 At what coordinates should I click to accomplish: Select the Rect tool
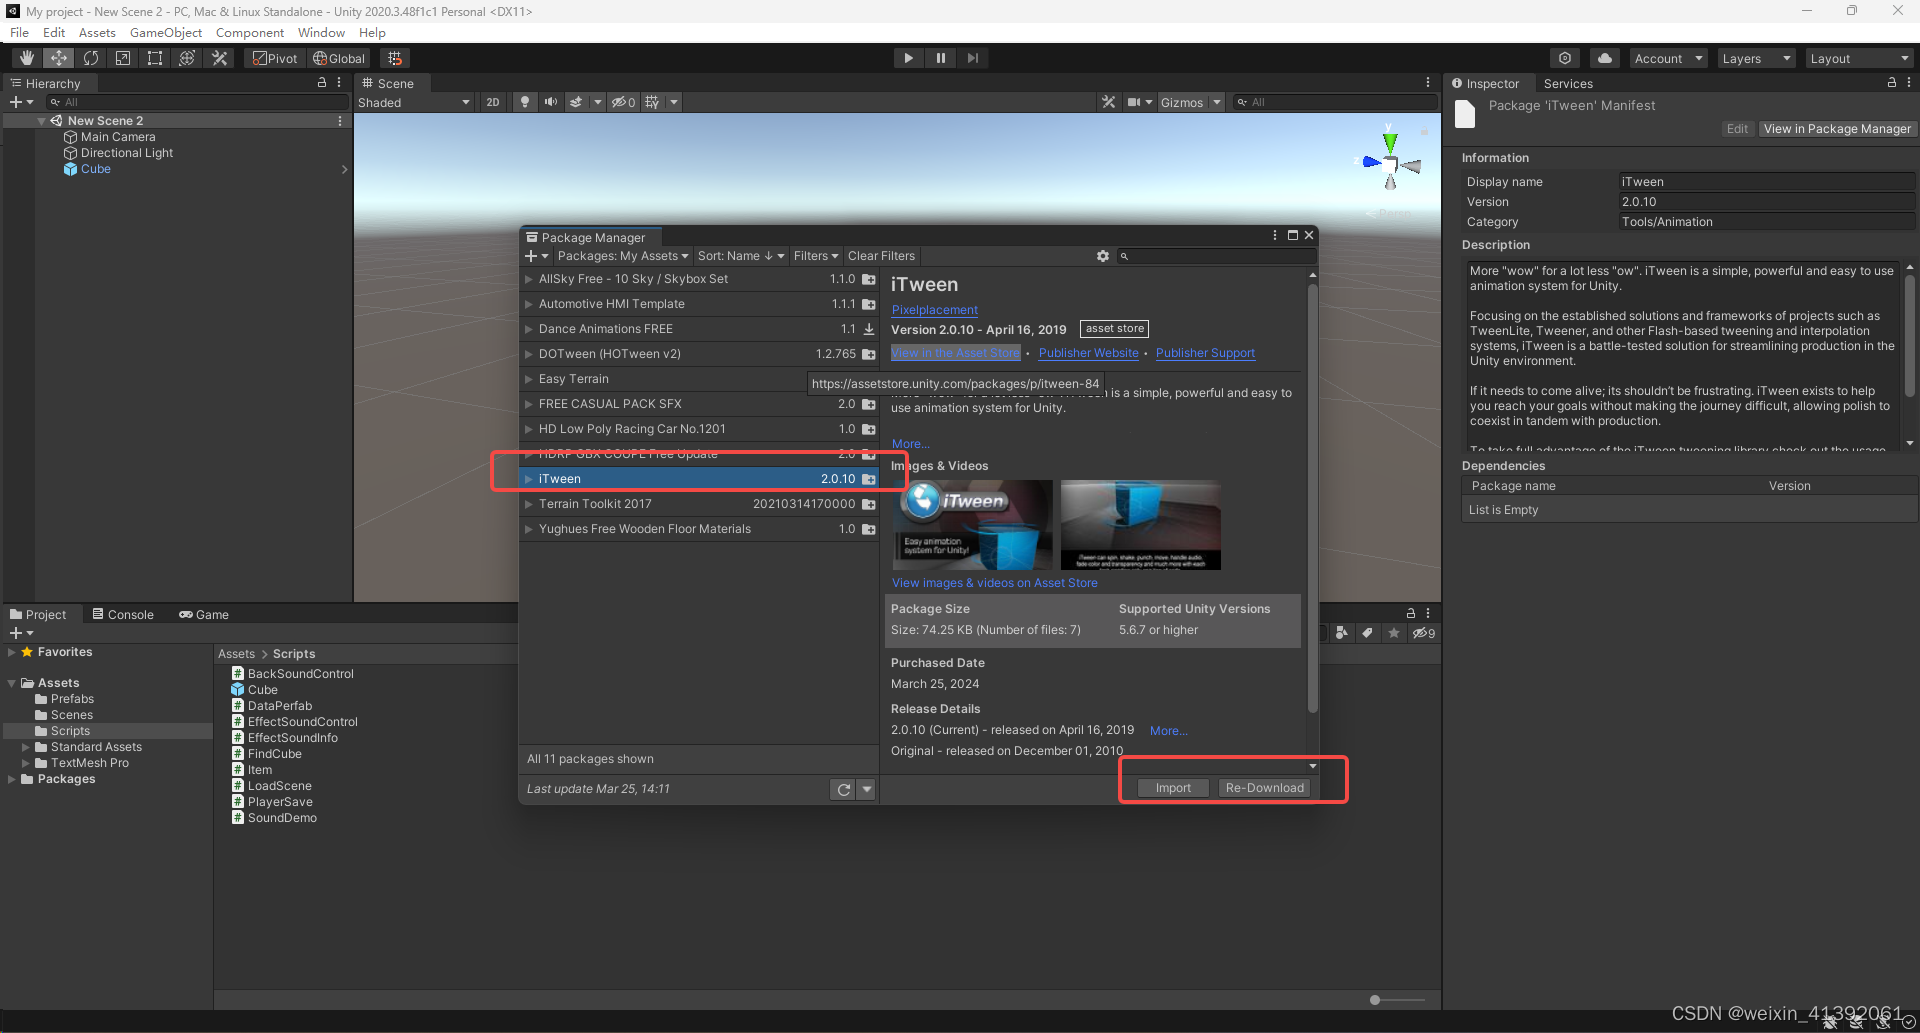(155, 58)
